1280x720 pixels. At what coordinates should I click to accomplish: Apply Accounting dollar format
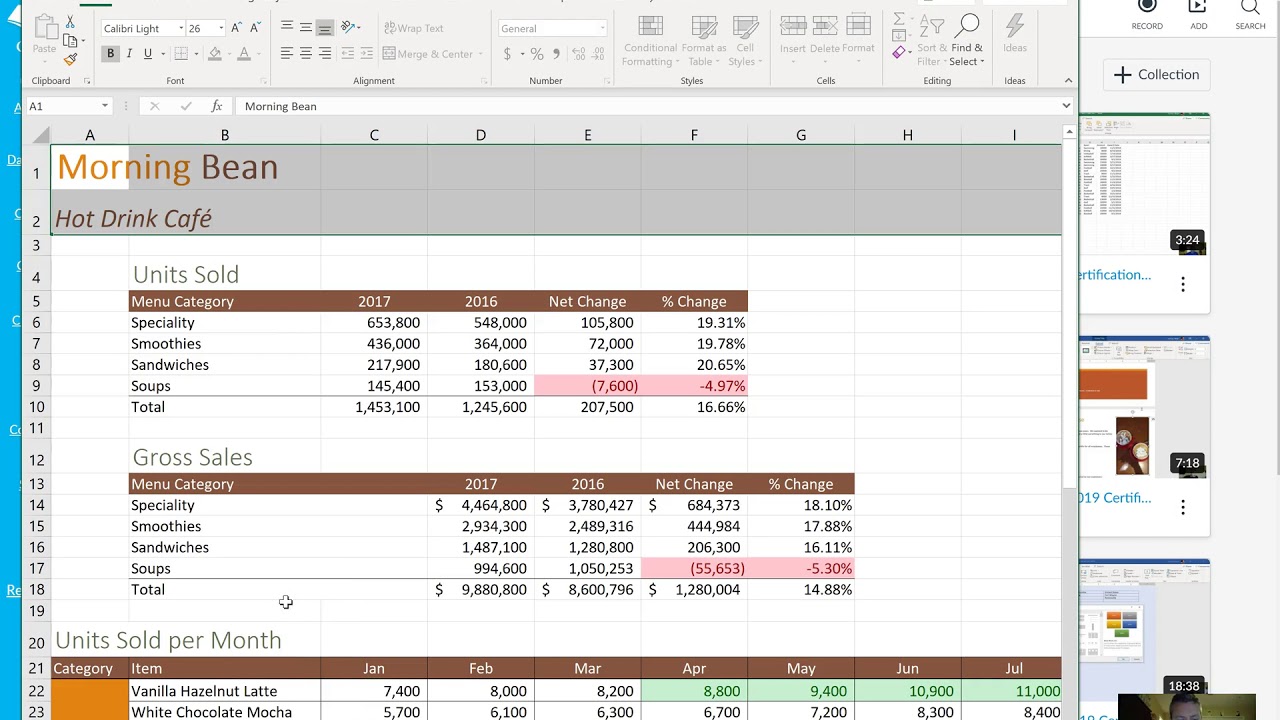[x=508, y=54]
